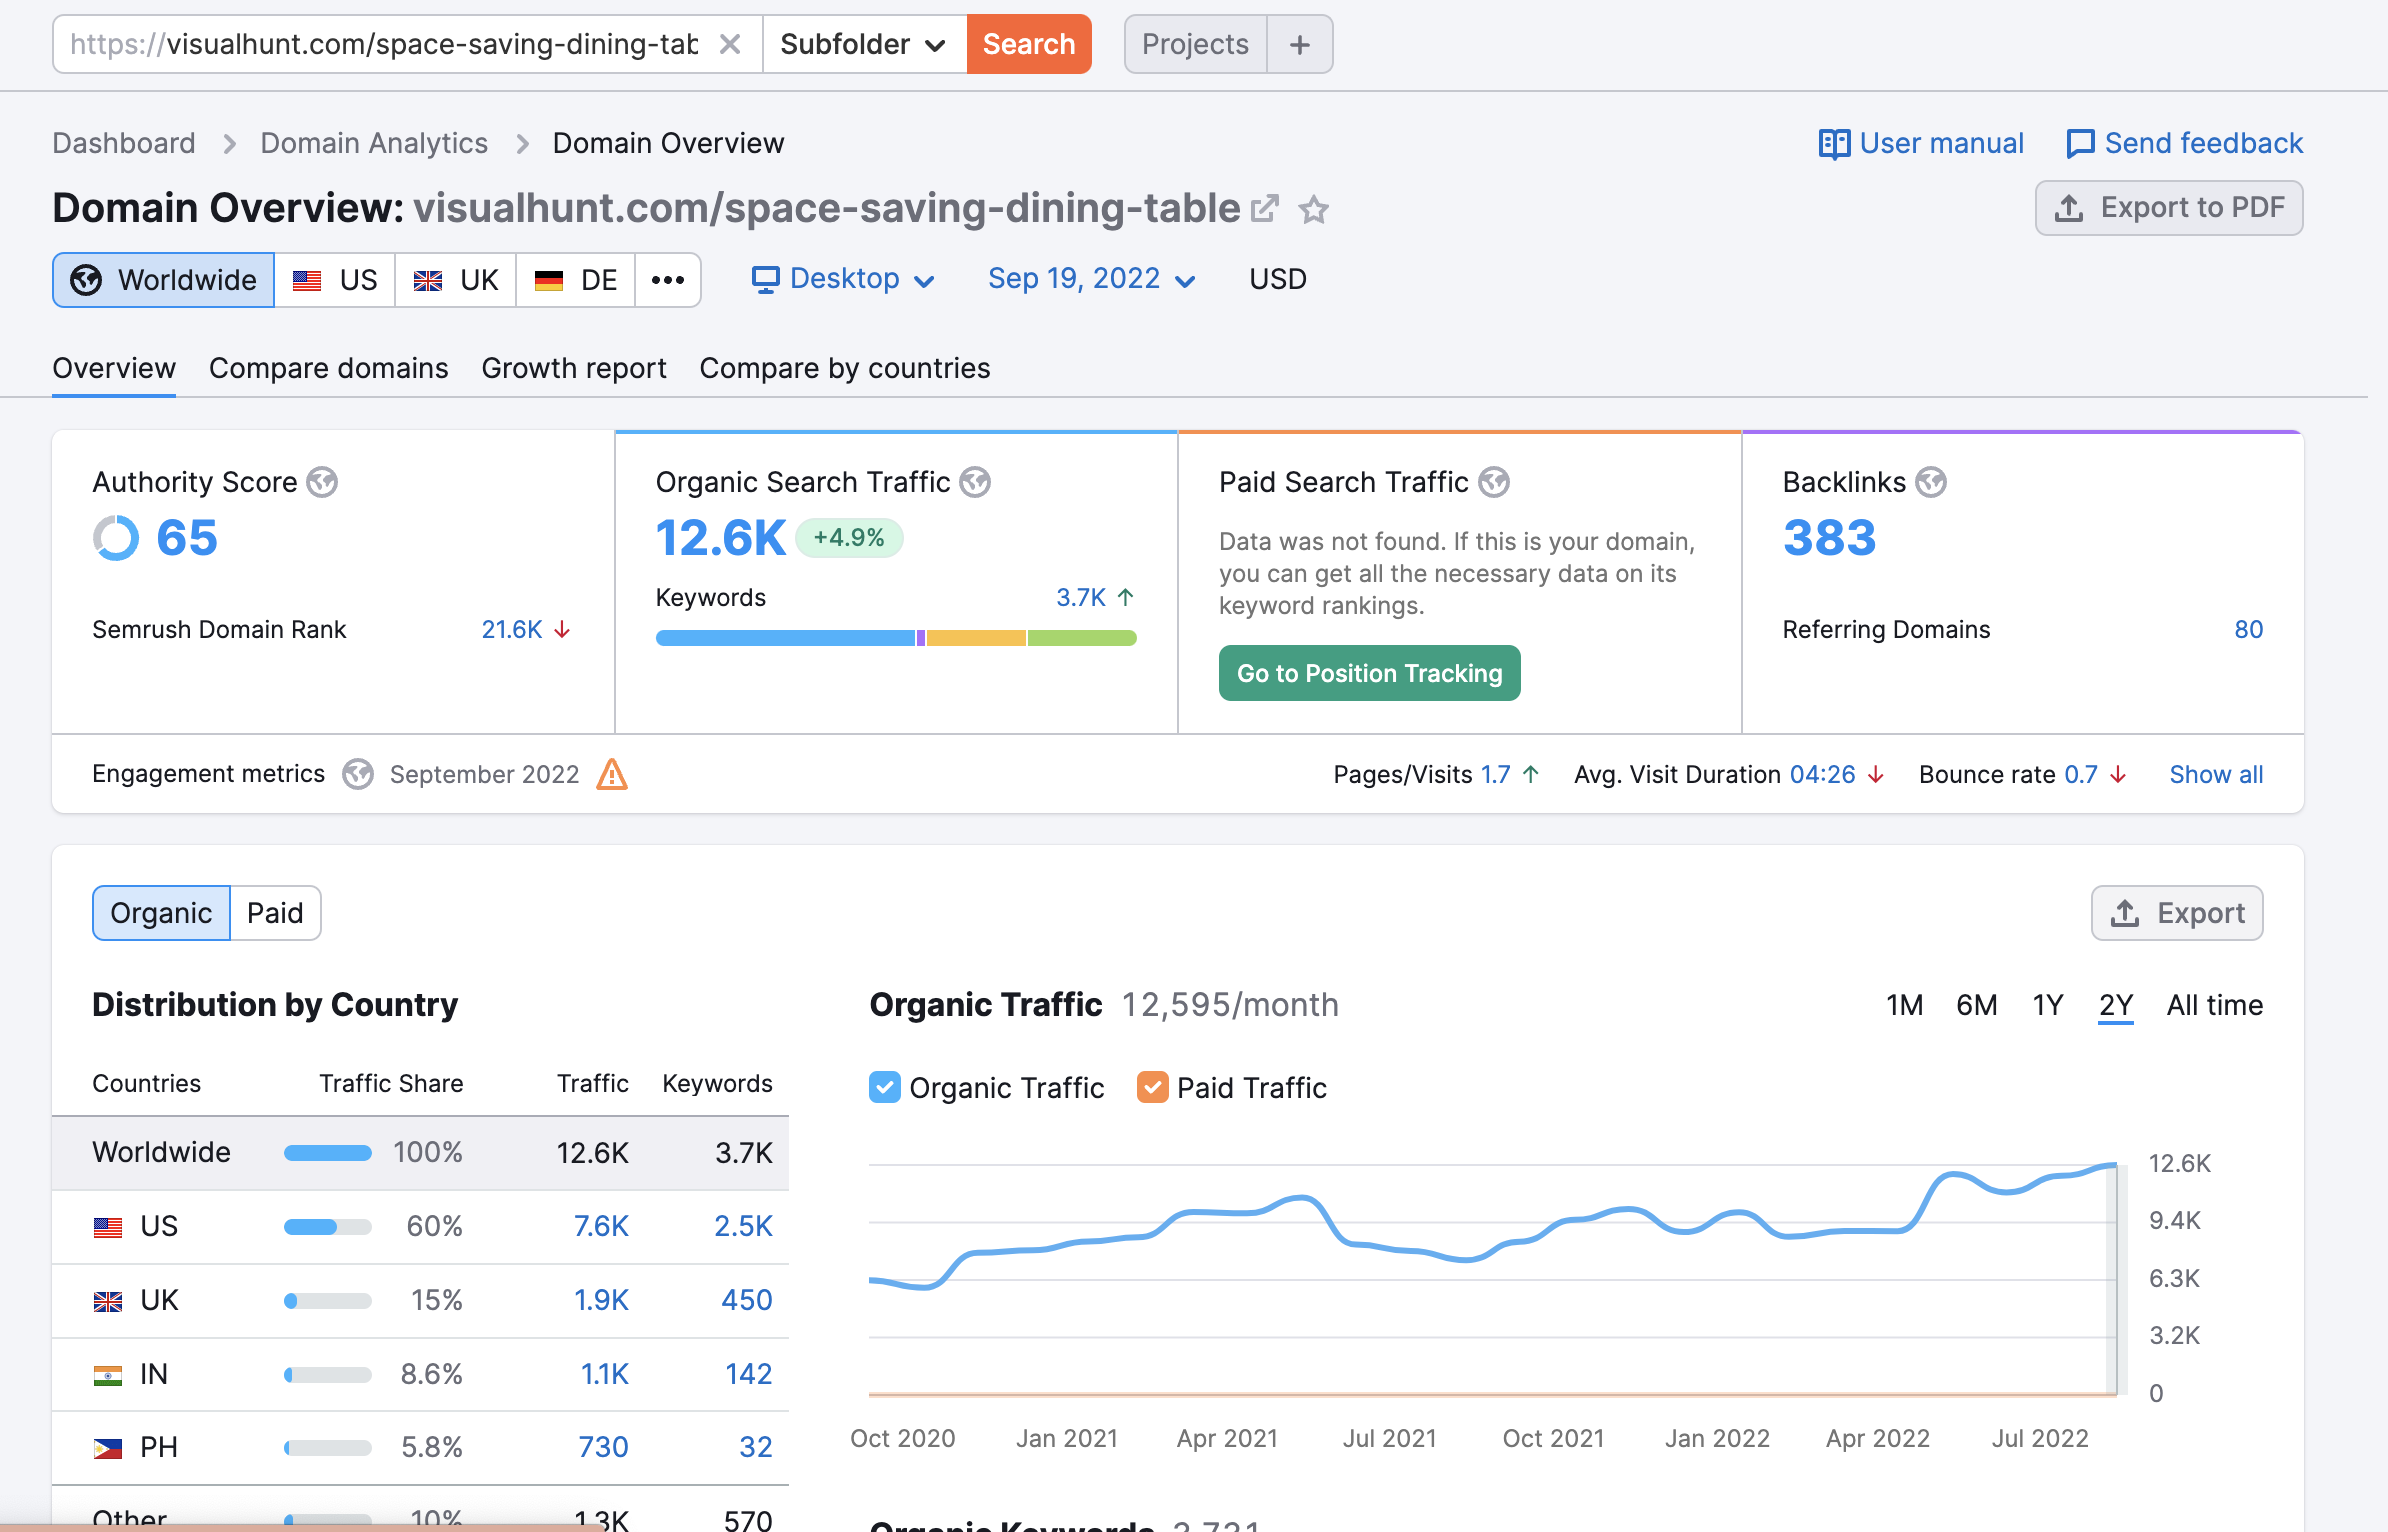This screenshot has width=2388, height=1532.
Task: Click the Projects button
Action: 1195,44
